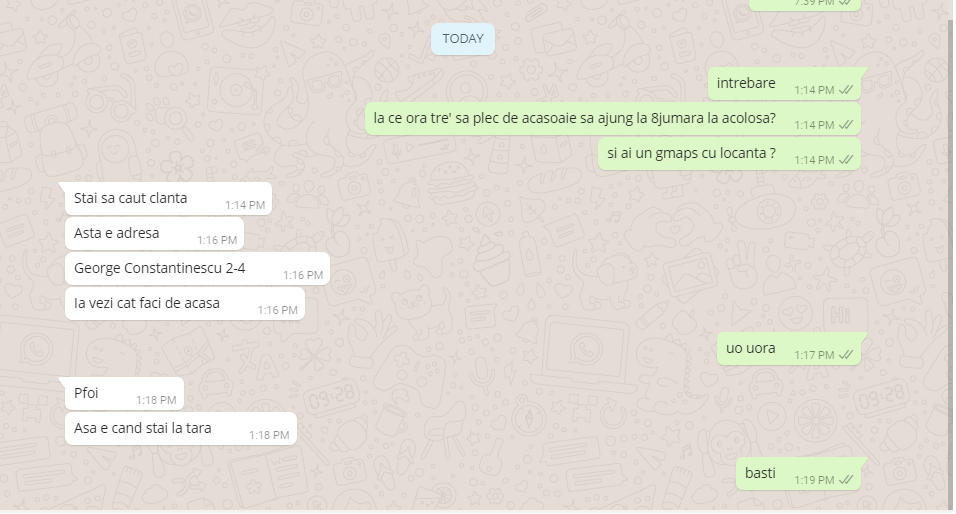956x514 pixels.
Task: Click the 1:16 PM timestamp on 'Asta e adresa'
Action: tap(217, 241)
